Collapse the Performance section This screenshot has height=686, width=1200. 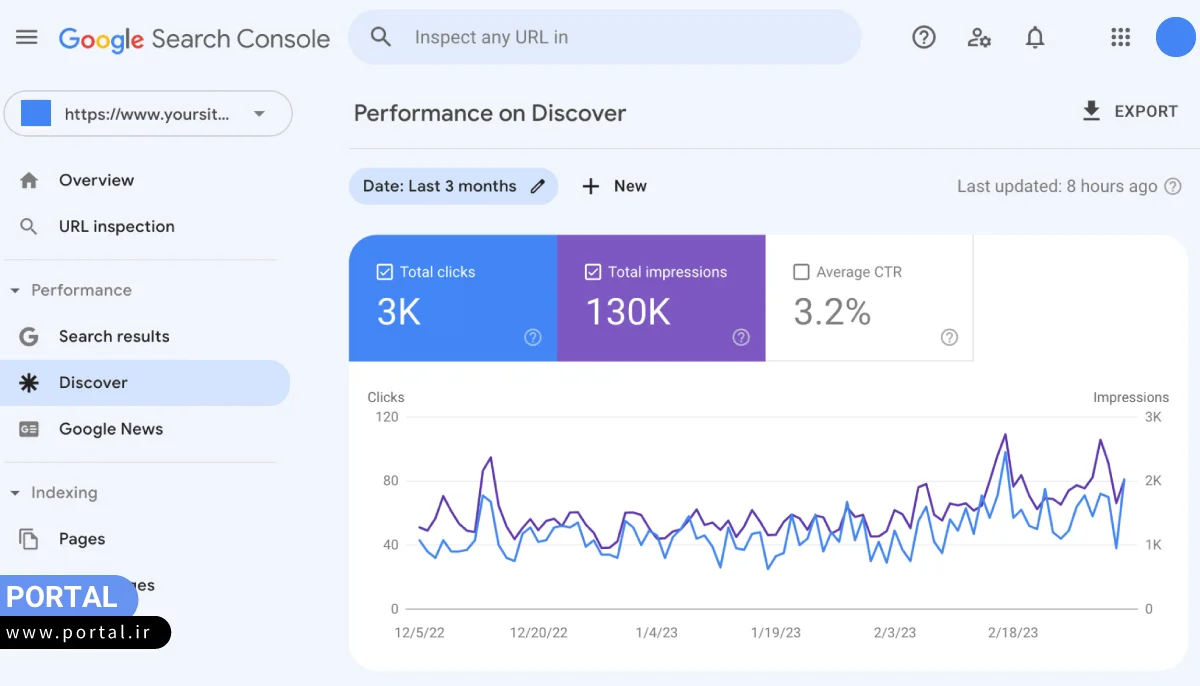click(15, 291)
